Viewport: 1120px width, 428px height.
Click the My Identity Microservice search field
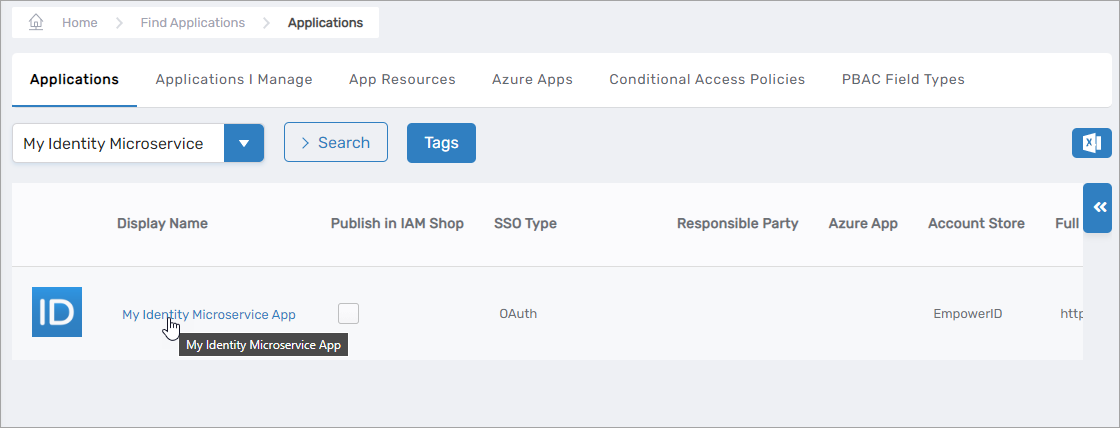pos(118,143)
